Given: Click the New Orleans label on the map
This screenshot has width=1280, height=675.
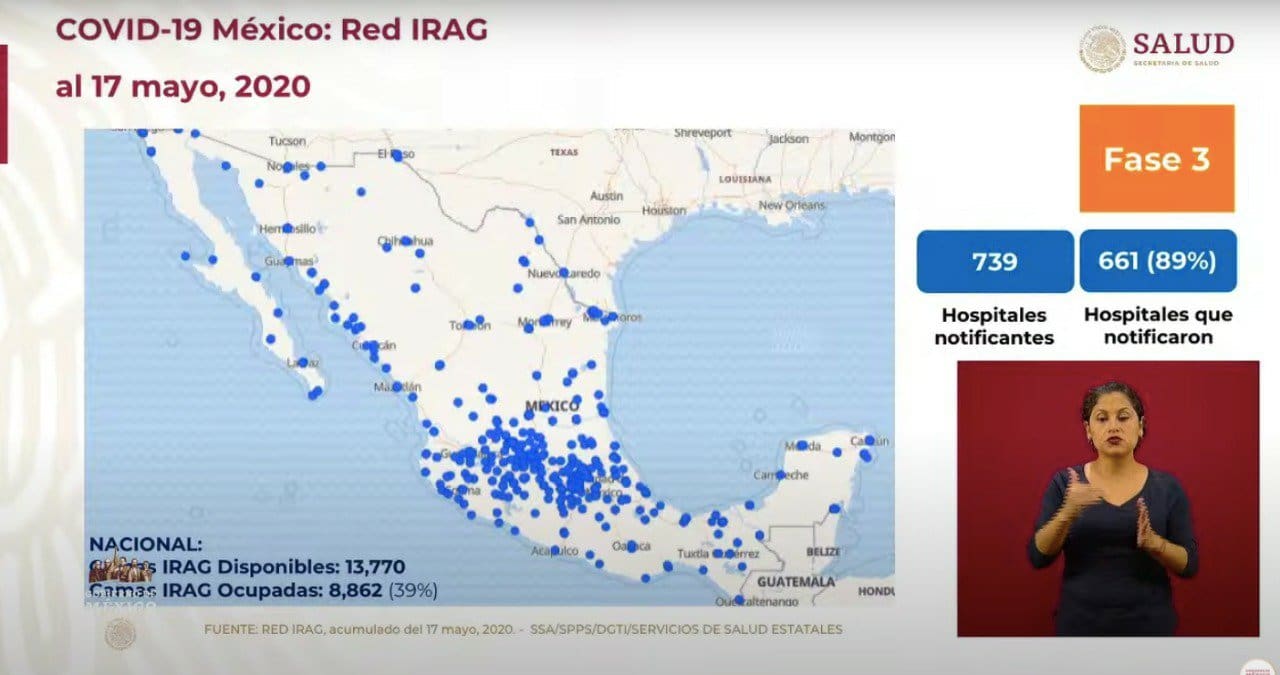Looking at the screenshot, I should (792, 205).
